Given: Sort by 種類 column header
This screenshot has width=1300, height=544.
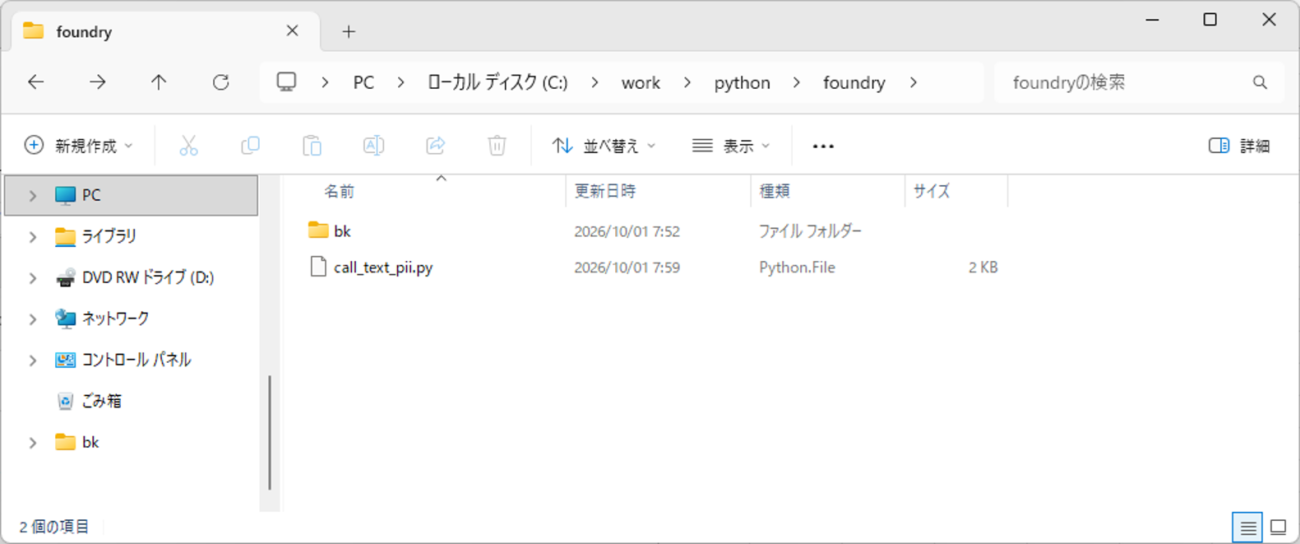Looking at the screenshot, I should tap(828, 191).
